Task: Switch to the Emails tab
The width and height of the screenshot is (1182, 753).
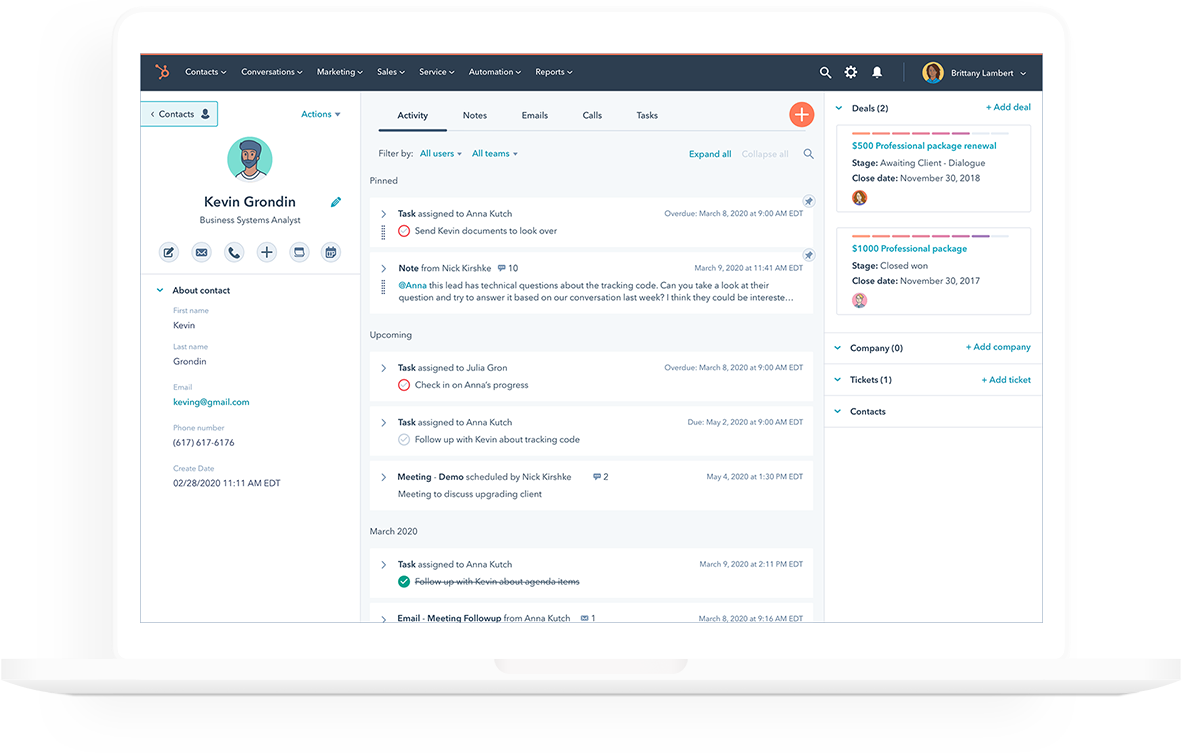Action: coord(535,115)
